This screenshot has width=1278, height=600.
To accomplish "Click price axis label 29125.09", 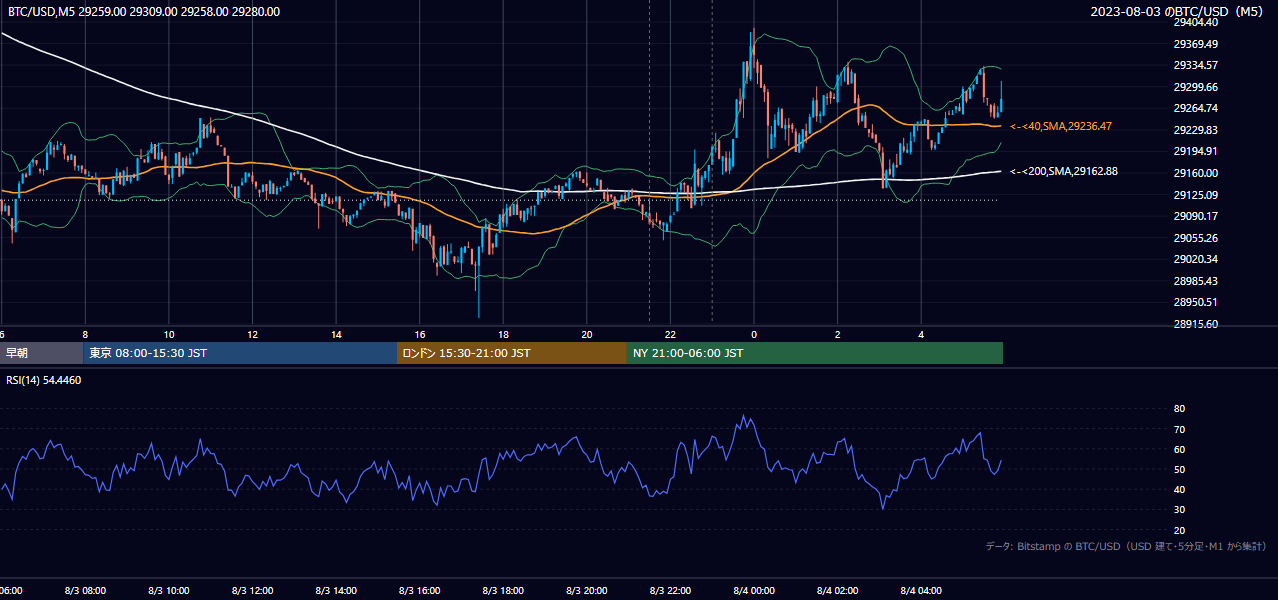I will pyautogui.click(x=1195, y=195).
